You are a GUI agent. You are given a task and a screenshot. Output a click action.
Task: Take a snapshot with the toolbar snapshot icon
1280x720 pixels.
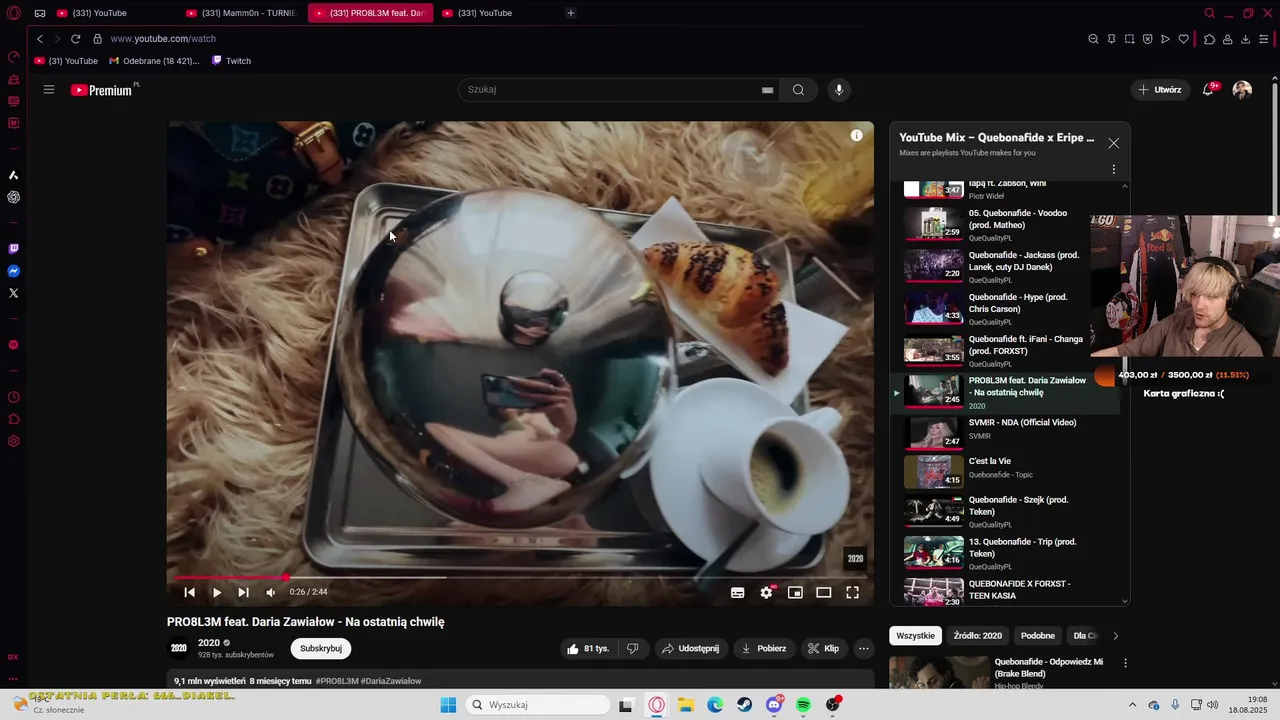coord(1129,39)
